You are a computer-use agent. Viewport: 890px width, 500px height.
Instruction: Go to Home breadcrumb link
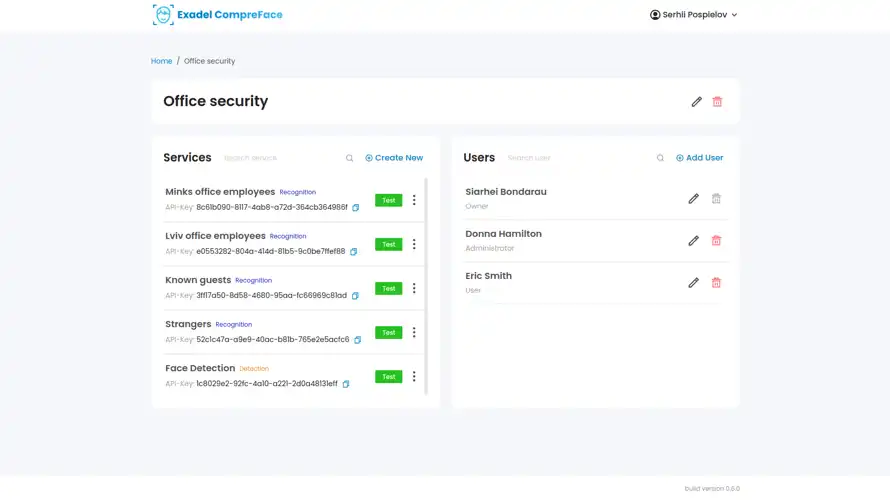click(x=161, y=61)
